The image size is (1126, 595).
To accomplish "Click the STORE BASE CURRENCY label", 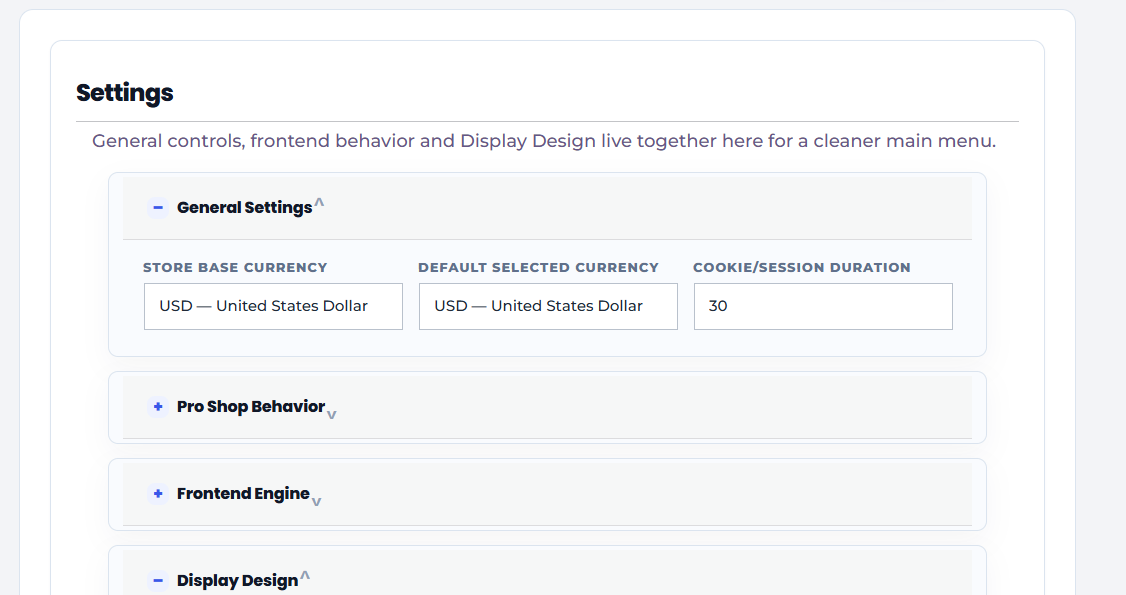I will pos(235,268).
